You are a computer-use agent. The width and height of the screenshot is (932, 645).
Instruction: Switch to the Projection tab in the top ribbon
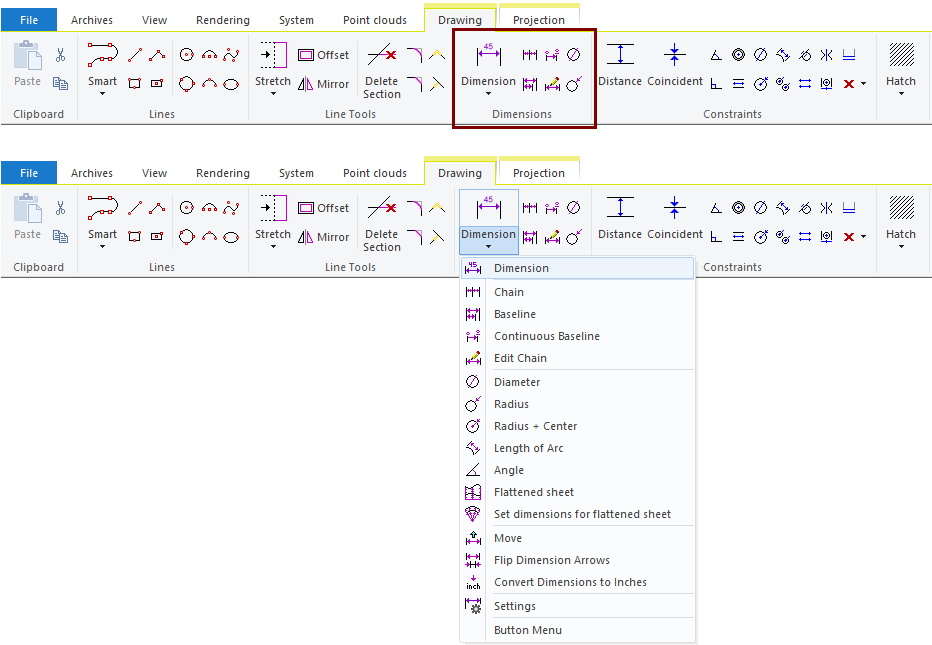click(x=539, y=20)
